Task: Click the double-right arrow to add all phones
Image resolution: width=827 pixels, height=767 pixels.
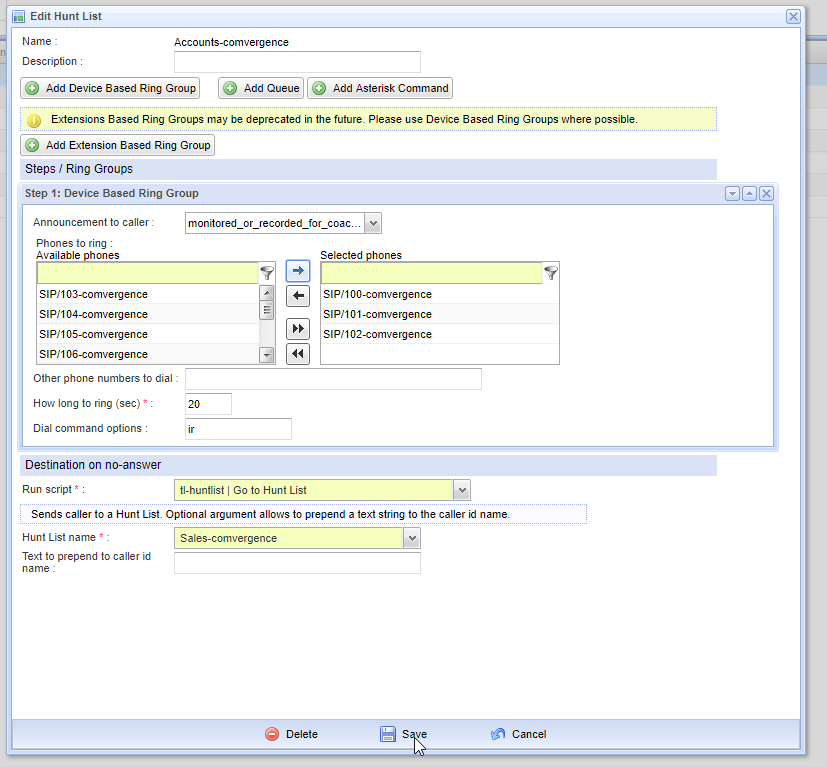Action: pyautogui.click(x=297, y=329)
